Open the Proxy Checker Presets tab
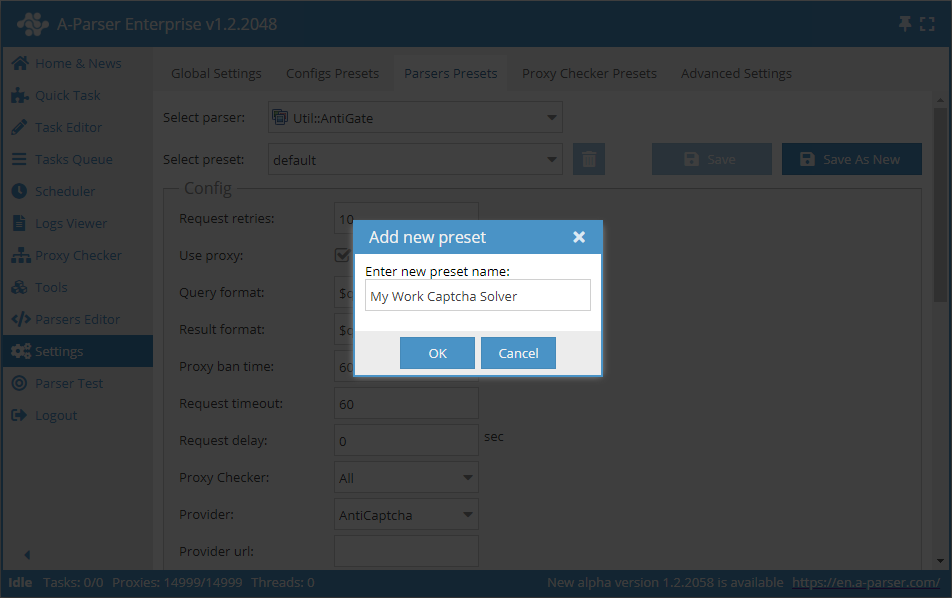The image size is (952, 598). click(x=589, y=73)
